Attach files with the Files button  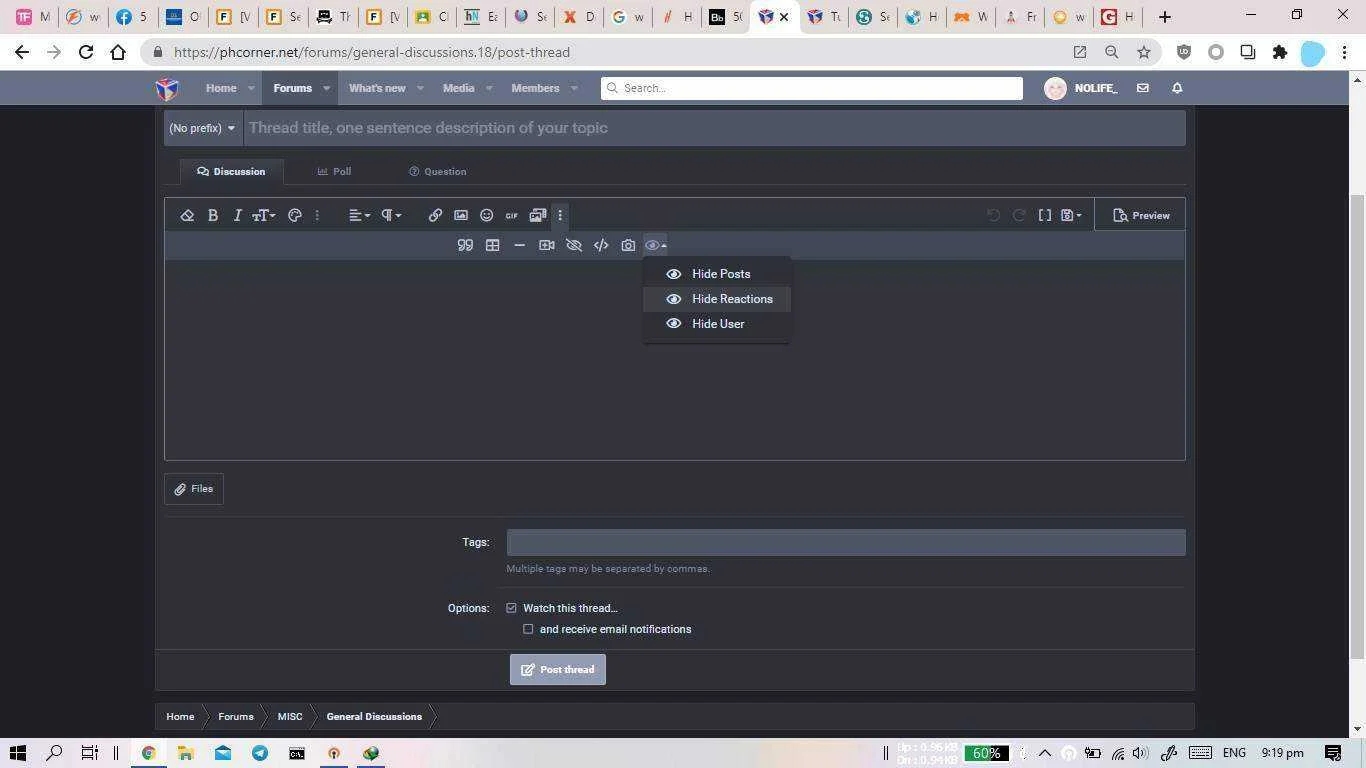click(194, 489)
